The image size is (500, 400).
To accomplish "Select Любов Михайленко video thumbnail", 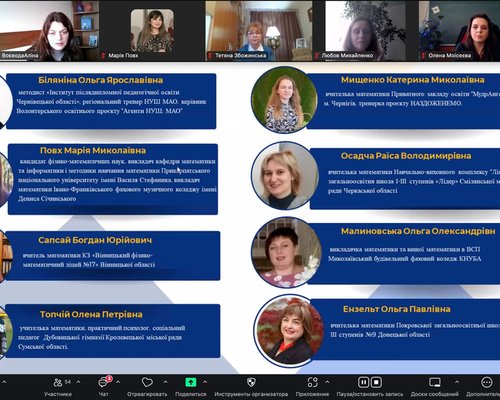I will pos(366,31).
